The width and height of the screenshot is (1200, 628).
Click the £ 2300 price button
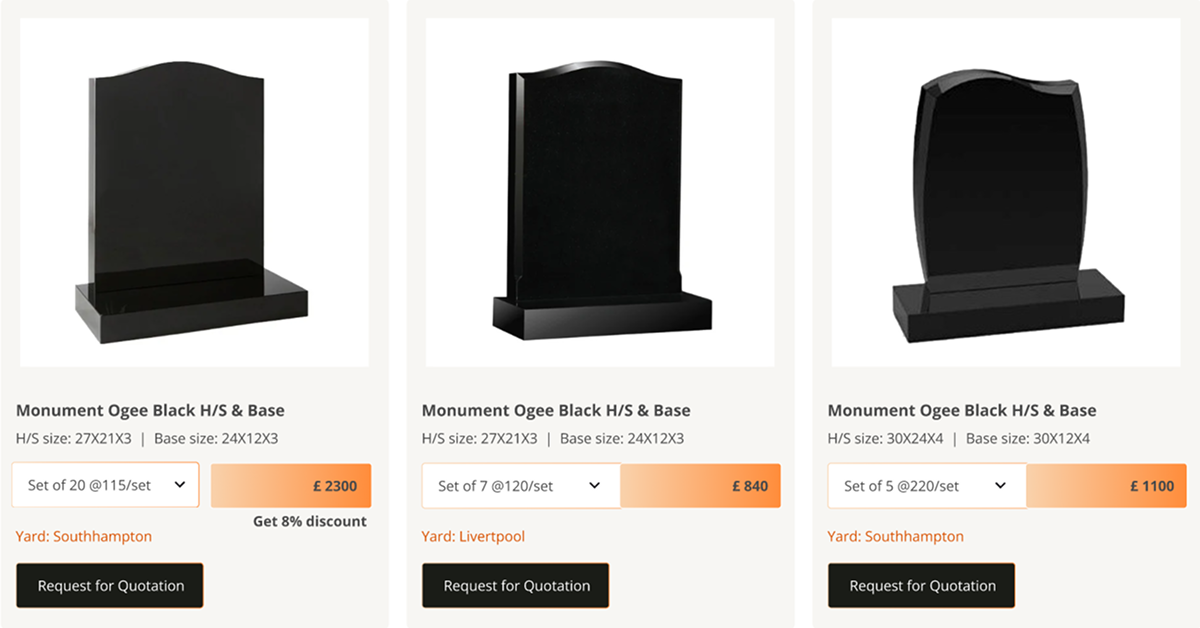(291, 486)
